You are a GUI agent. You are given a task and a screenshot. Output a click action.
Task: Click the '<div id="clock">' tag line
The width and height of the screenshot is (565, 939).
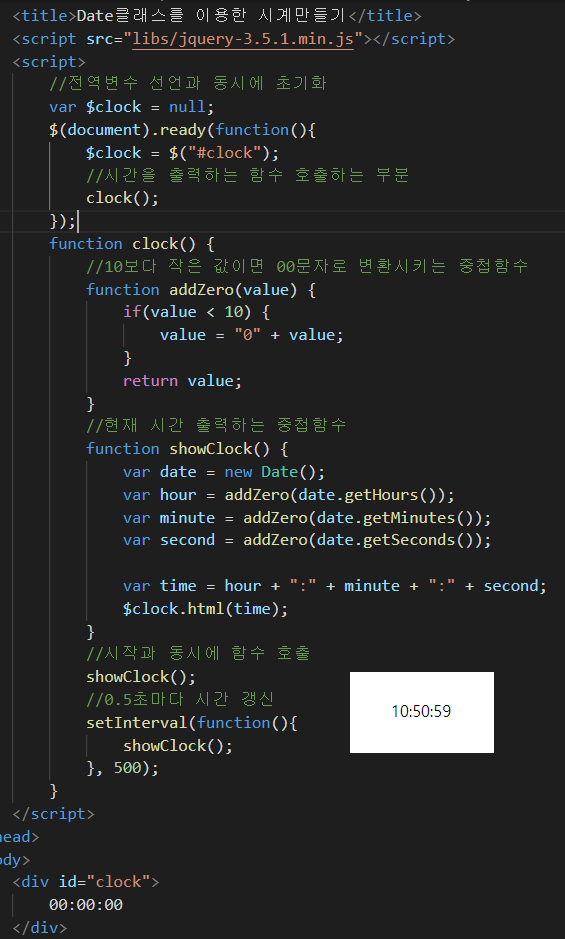point(86,882)
